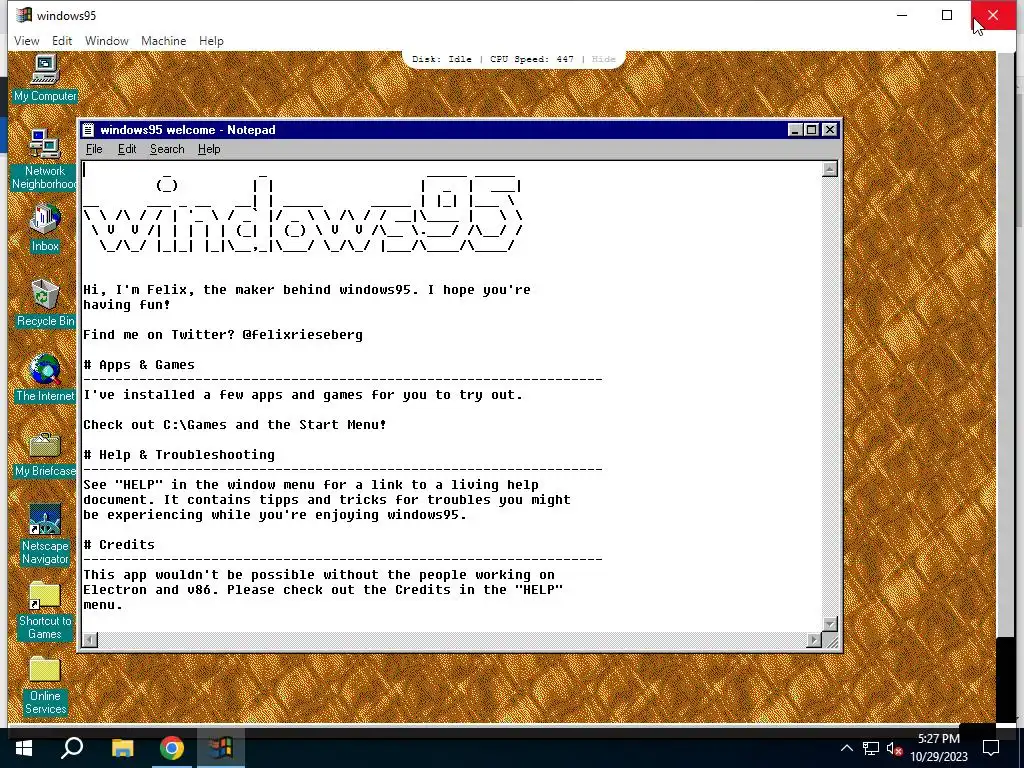Click windows95 app taskbar icon
Image resolution: width=1024 pixels, height=768 pixels.
click(221, 748)
